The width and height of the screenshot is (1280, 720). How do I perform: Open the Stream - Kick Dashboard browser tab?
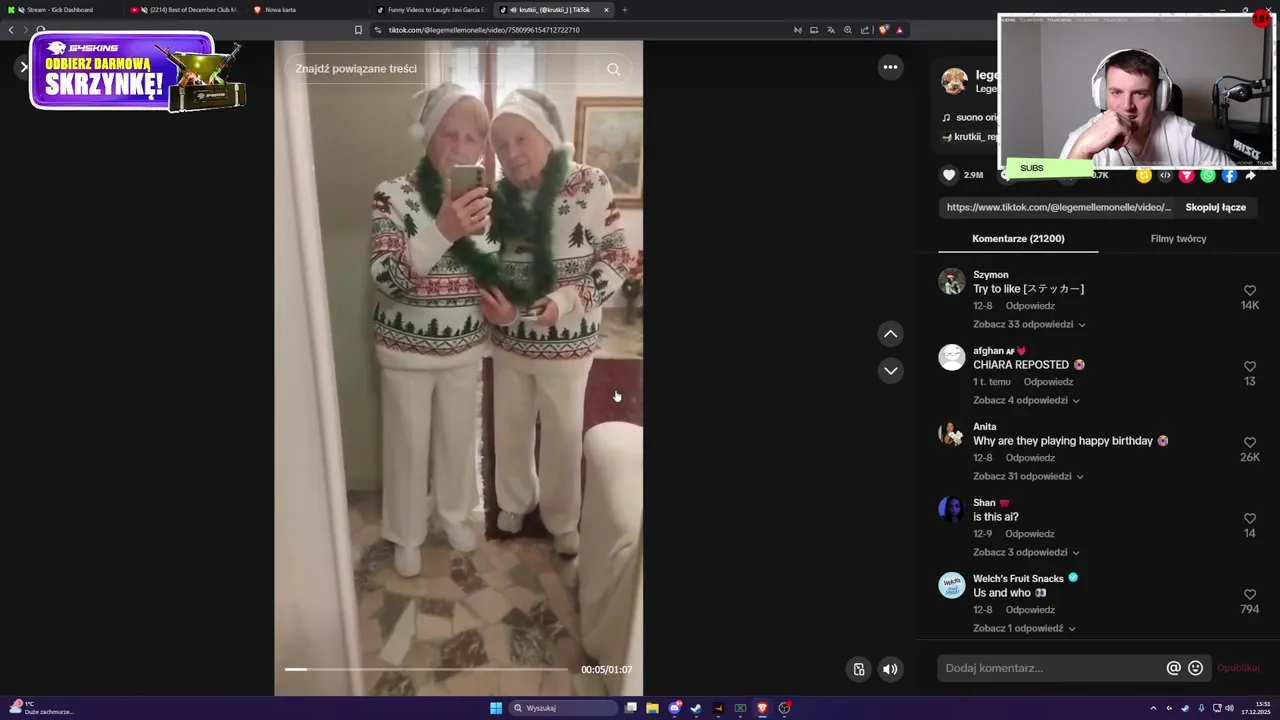[x=60, y=10]
